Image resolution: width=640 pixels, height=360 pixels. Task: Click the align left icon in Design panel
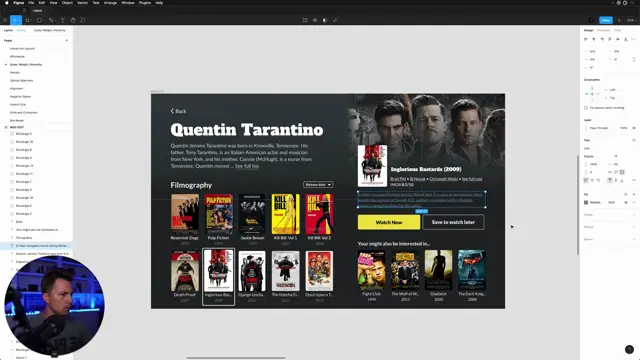pyautogui.click(x=586, y=39)
